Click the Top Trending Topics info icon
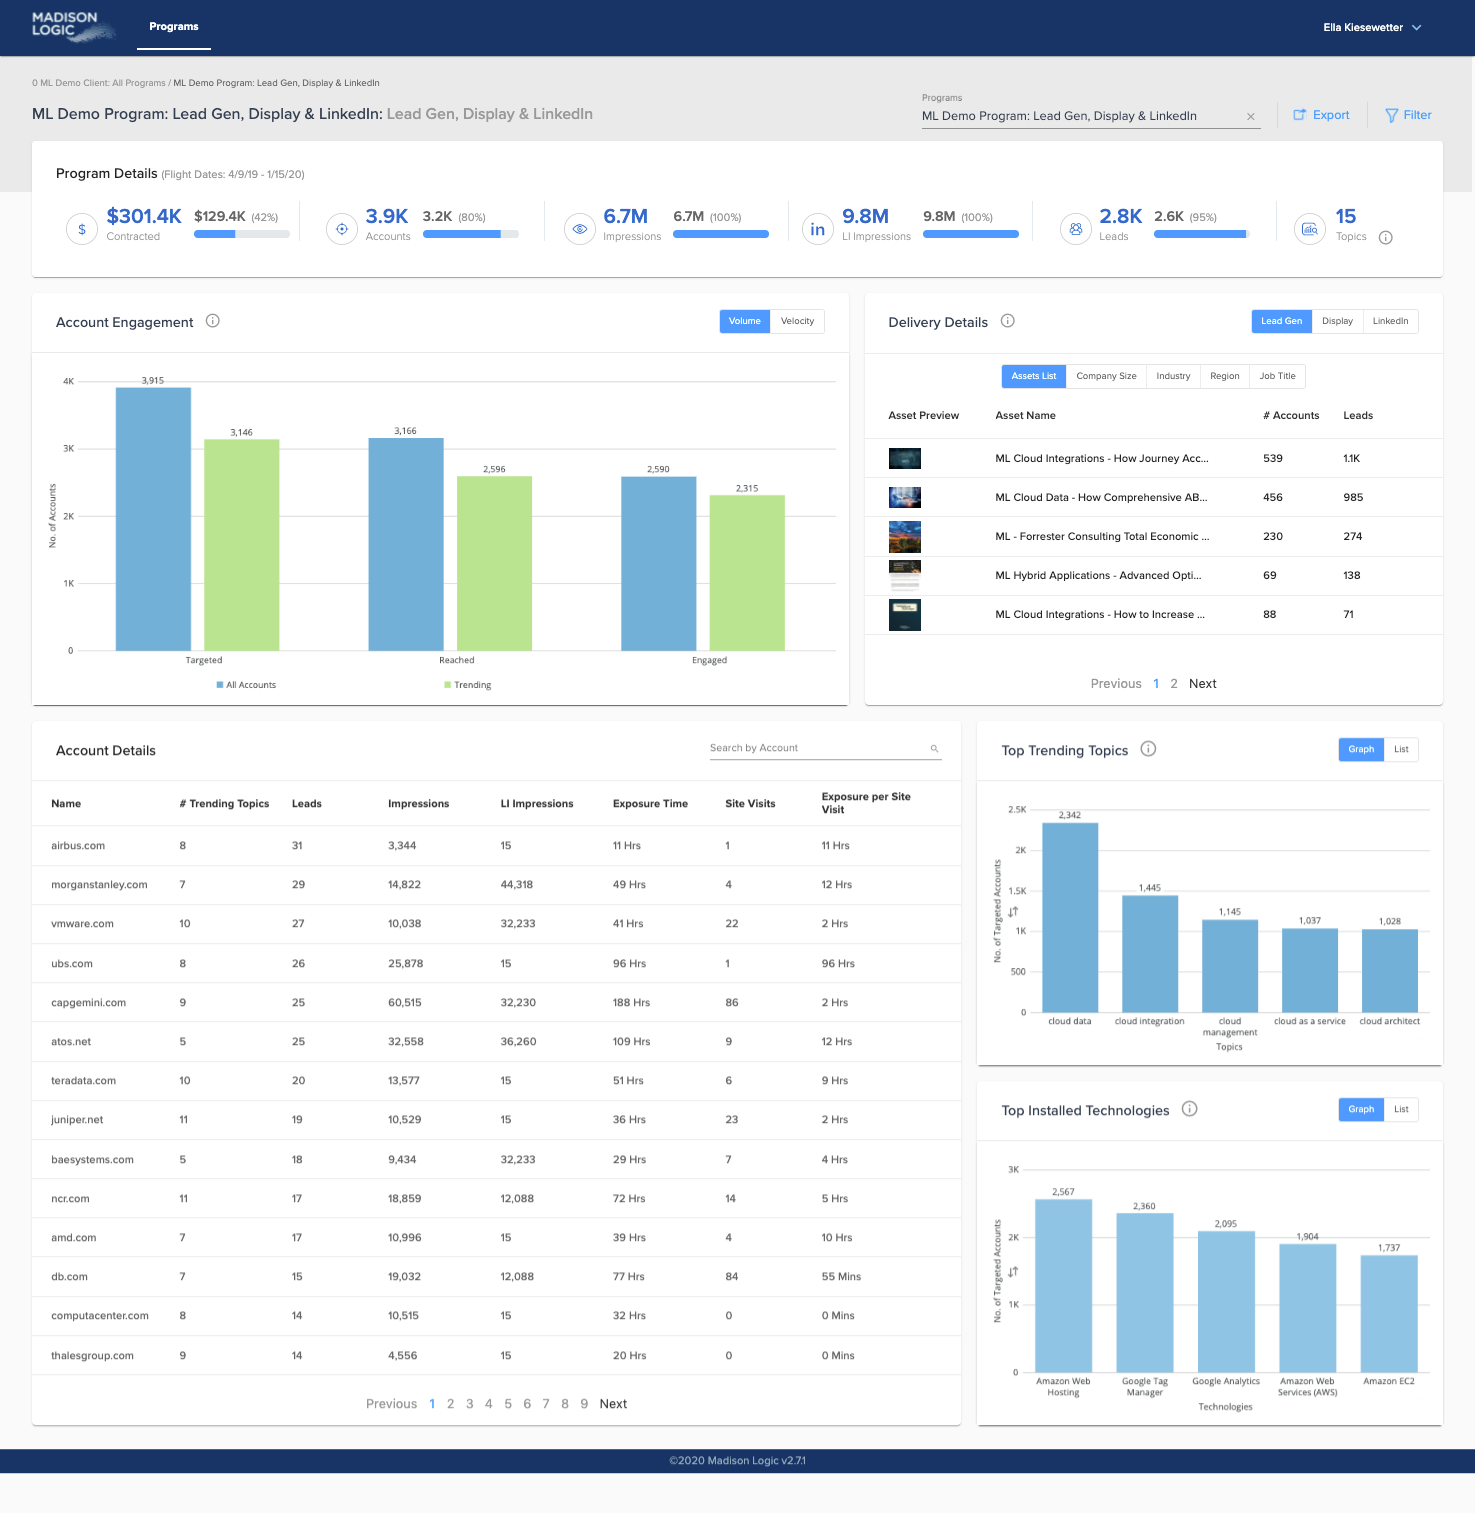This screenshot has width=1475, height=1513. pyautogui.click(x=1148, y=749)
